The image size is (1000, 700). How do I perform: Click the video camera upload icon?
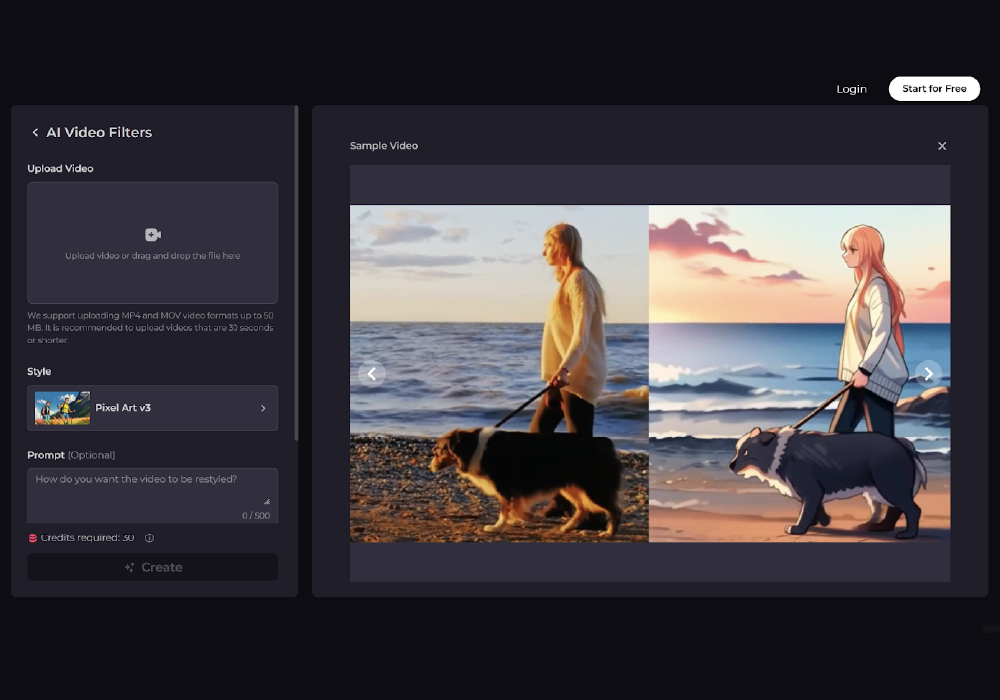pyautogui.click(x=153, y=235)
